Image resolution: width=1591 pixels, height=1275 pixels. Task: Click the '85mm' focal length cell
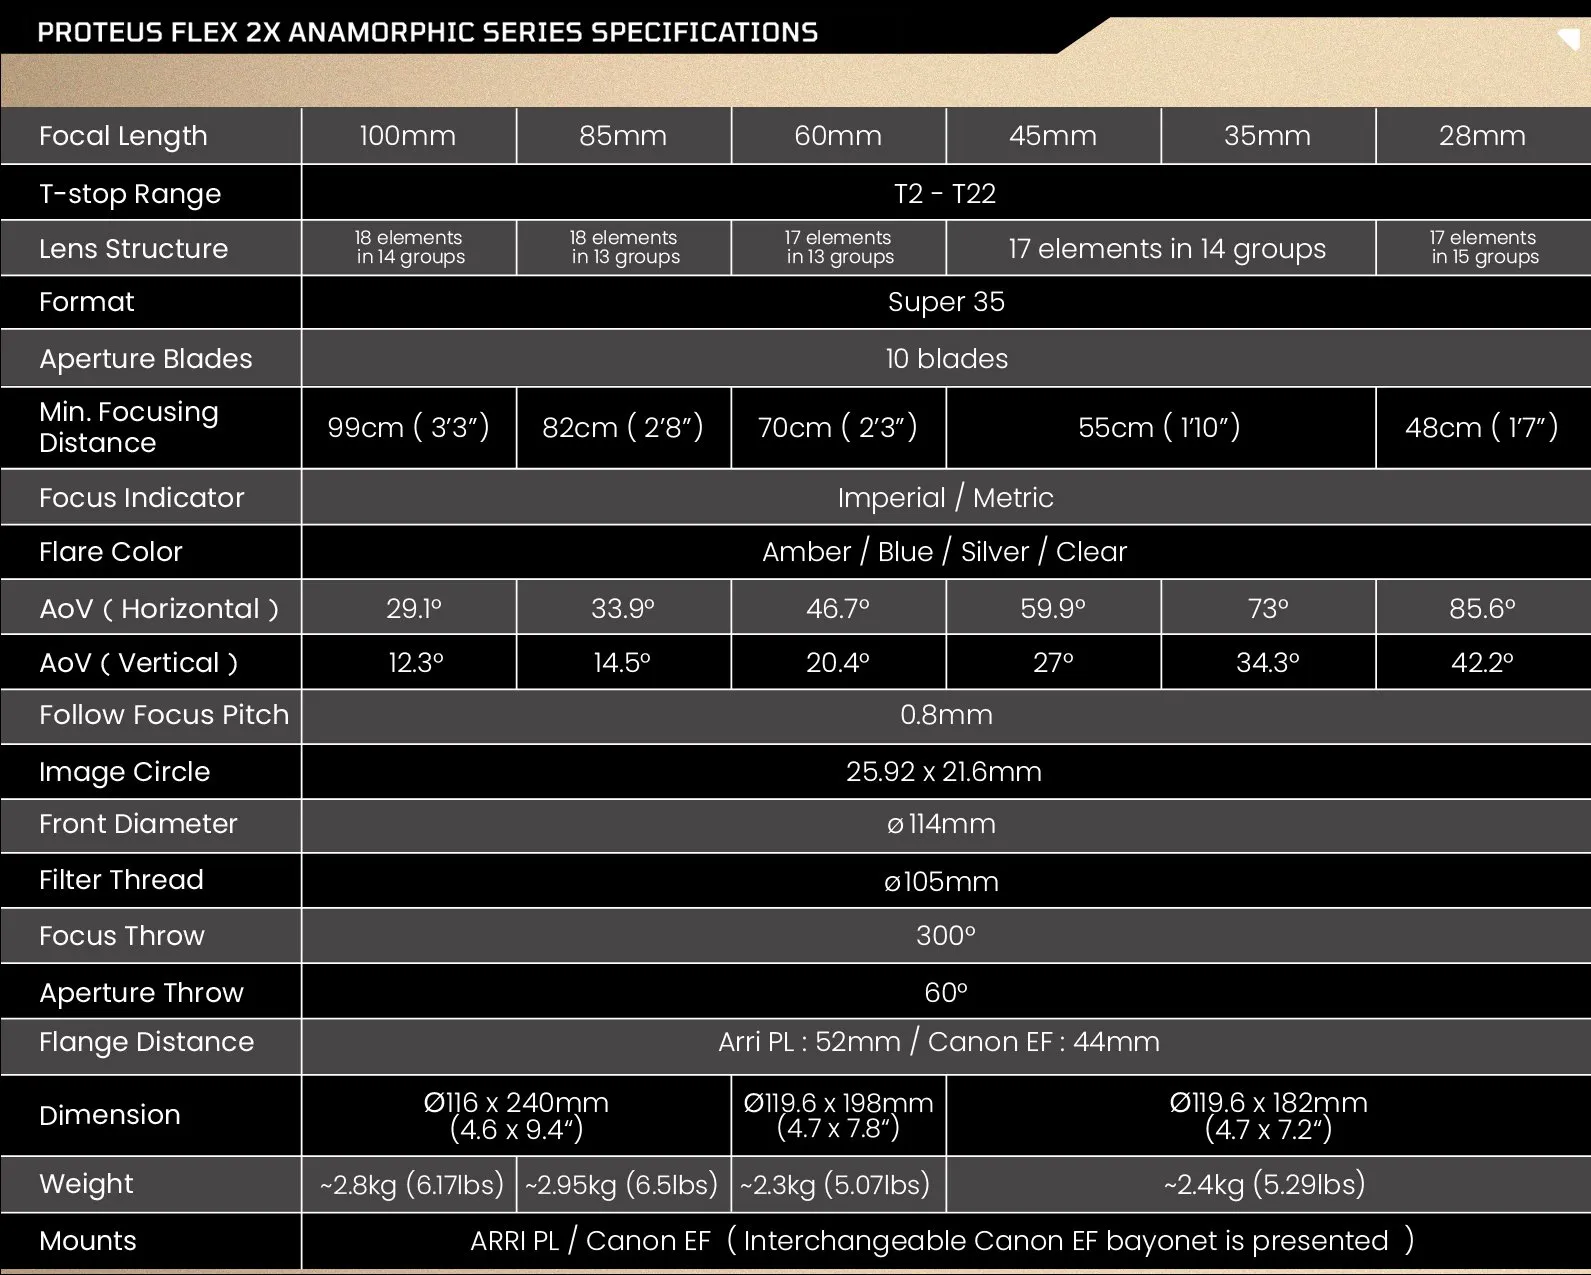coord(623,136)
